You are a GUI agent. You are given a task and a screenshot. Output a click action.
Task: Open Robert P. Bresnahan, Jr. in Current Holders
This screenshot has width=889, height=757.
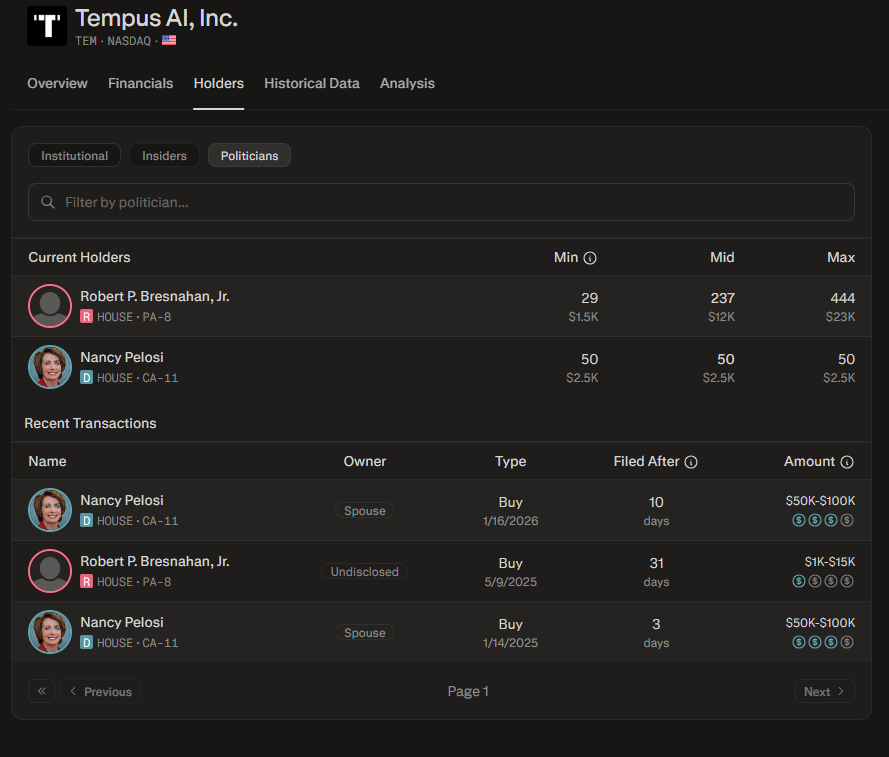155,297
